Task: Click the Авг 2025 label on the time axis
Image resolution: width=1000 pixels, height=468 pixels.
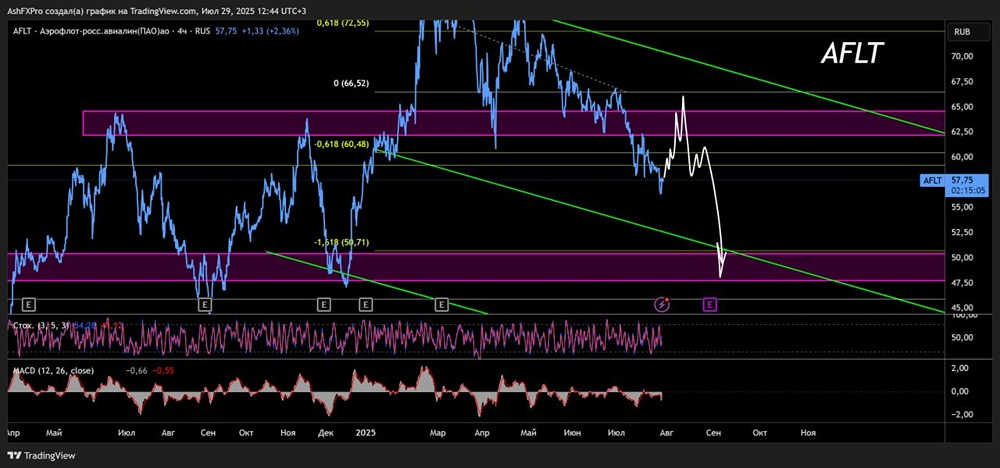Action: click(x=666, y=433)
